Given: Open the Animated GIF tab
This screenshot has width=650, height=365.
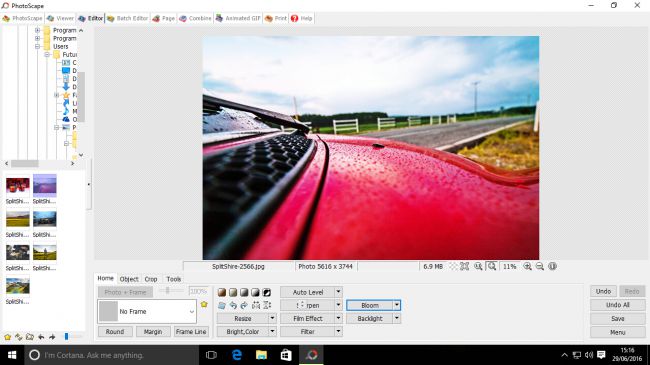Looking at the screenshot, I should click(238, 18).
